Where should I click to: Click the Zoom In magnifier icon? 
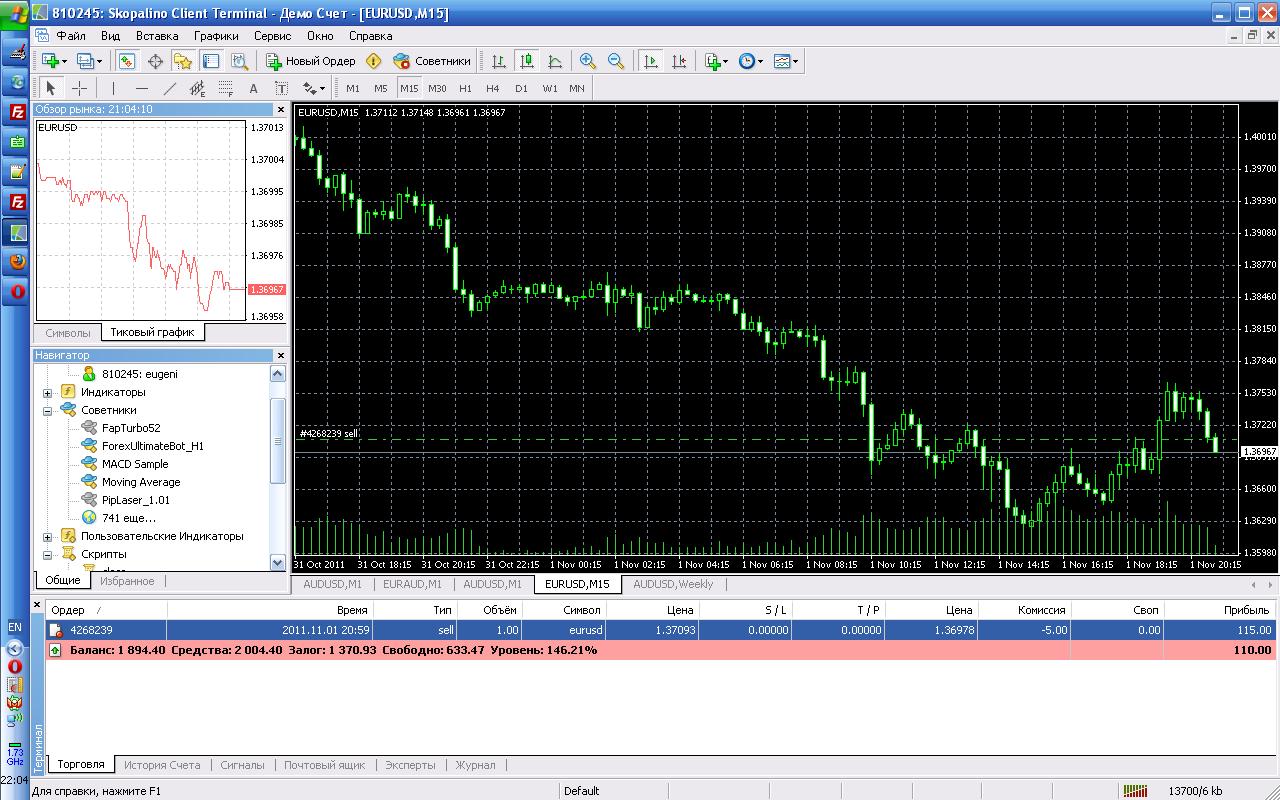(588, 61)
